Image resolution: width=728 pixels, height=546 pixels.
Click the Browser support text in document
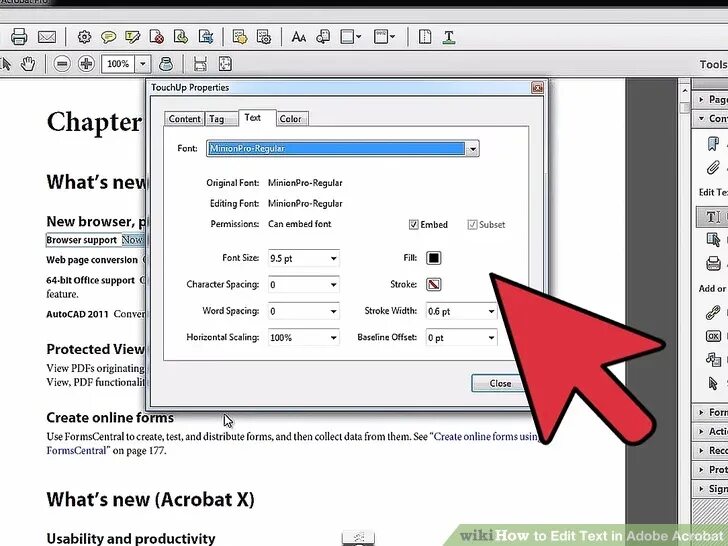[82, 240]
